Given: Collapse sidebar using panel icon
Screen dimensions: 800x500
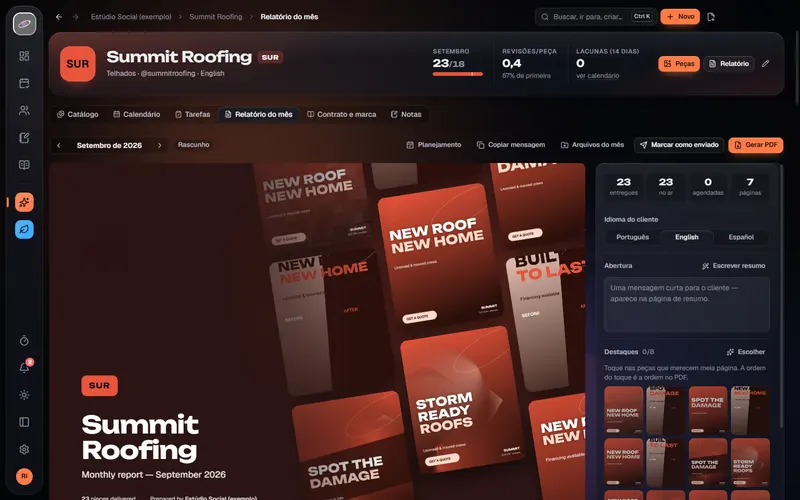Looking at the screenshot, I should click(x=24, y=422).
